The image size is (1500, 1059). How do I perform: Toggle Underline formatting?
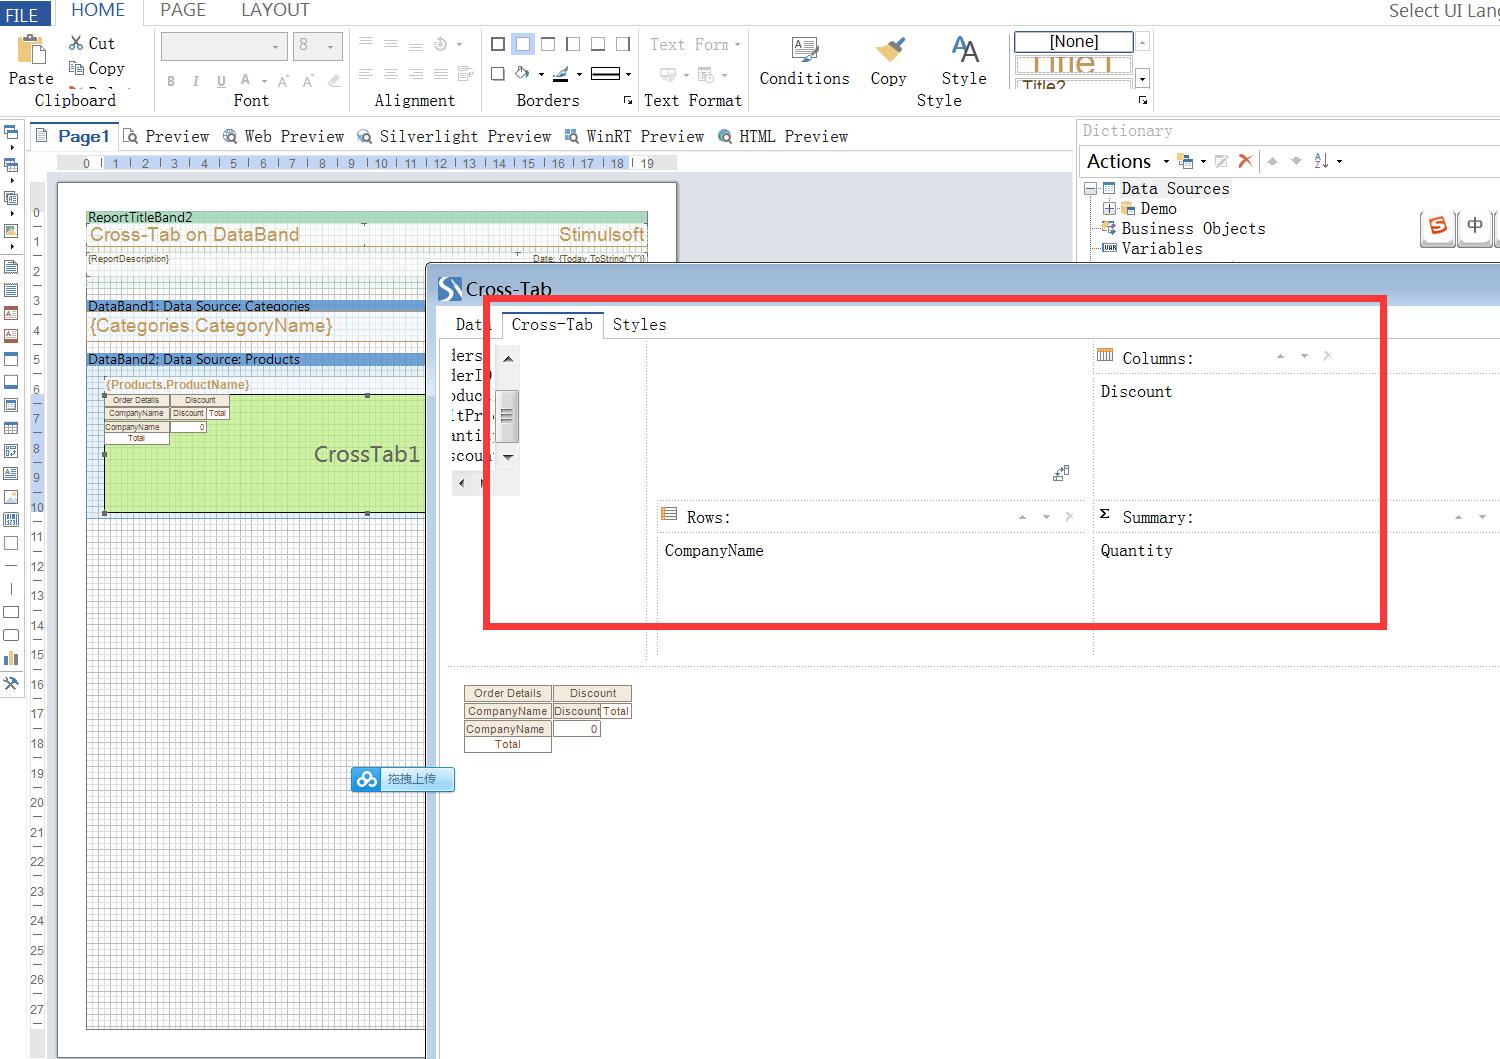(x=220, y=81)
